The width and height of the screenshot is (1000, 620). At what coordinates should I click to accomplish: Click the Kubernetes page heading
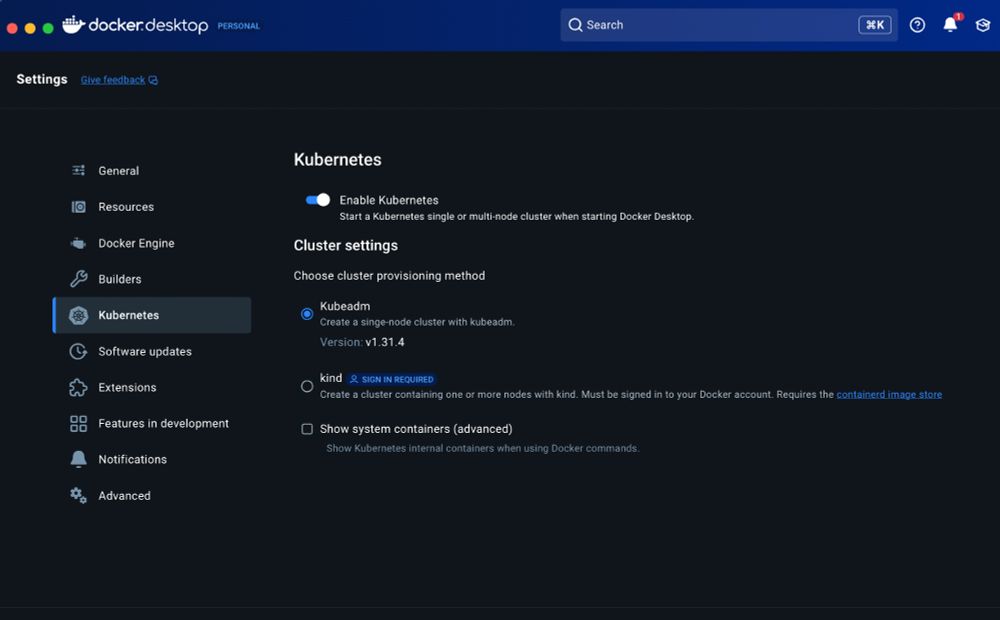click(x=337, y=159)
